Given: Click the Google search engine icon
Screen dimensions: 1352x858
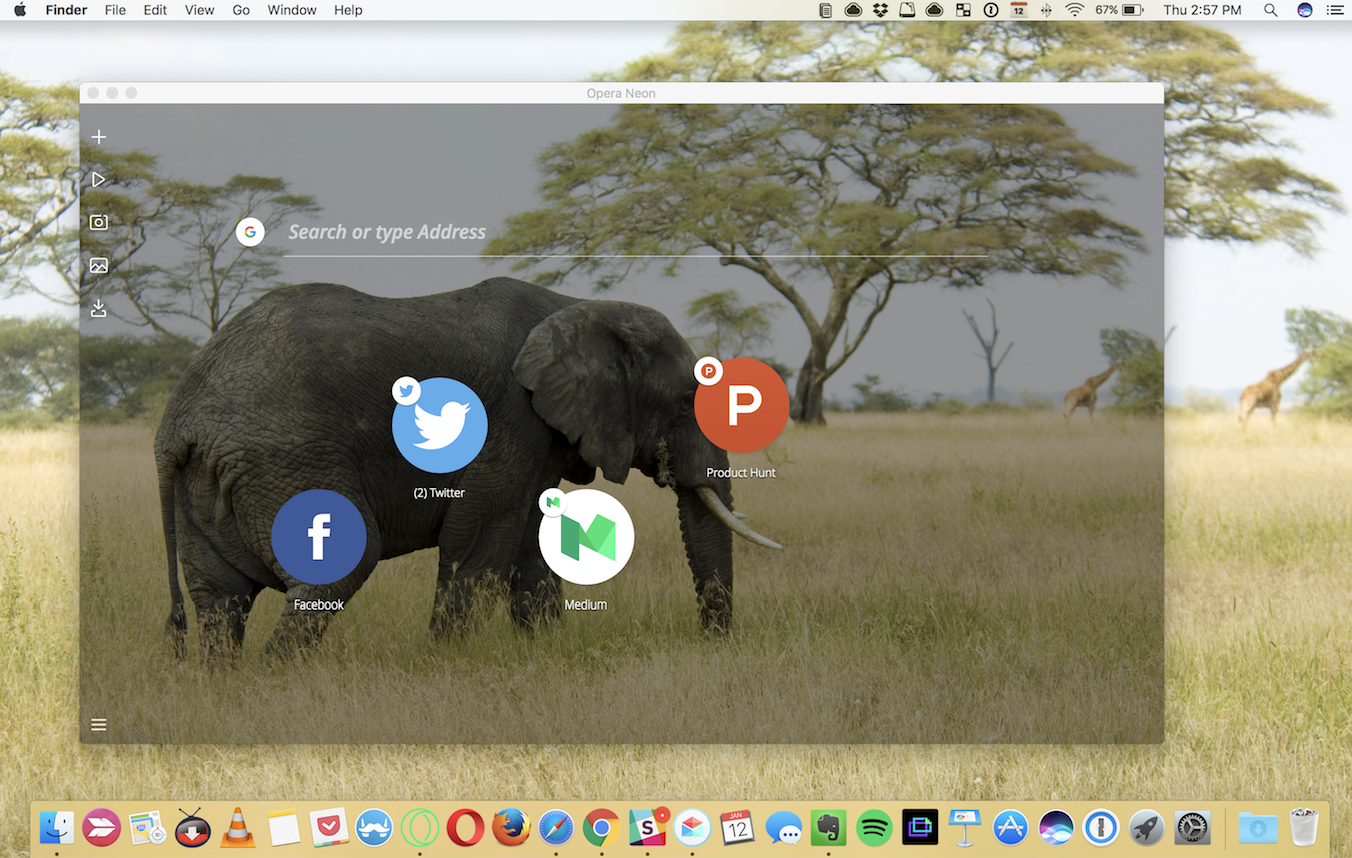Looking at the screenshot, I should (250, 232).
